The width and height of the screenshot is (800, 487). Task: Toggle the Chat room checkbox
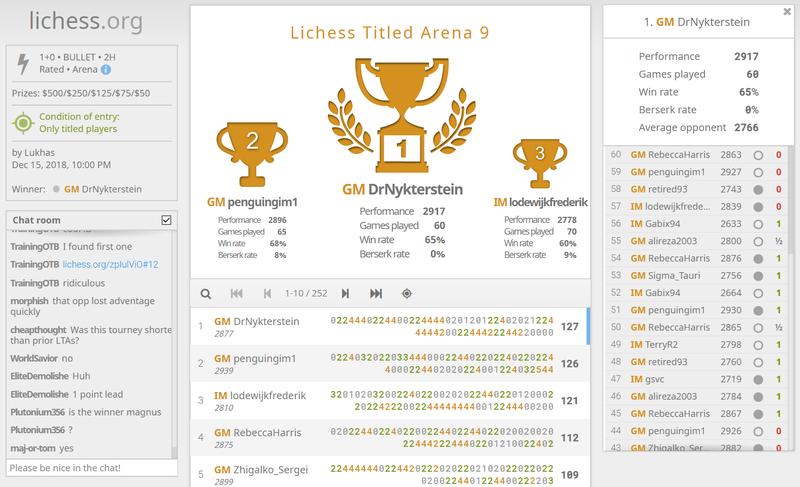click(166, 220)
